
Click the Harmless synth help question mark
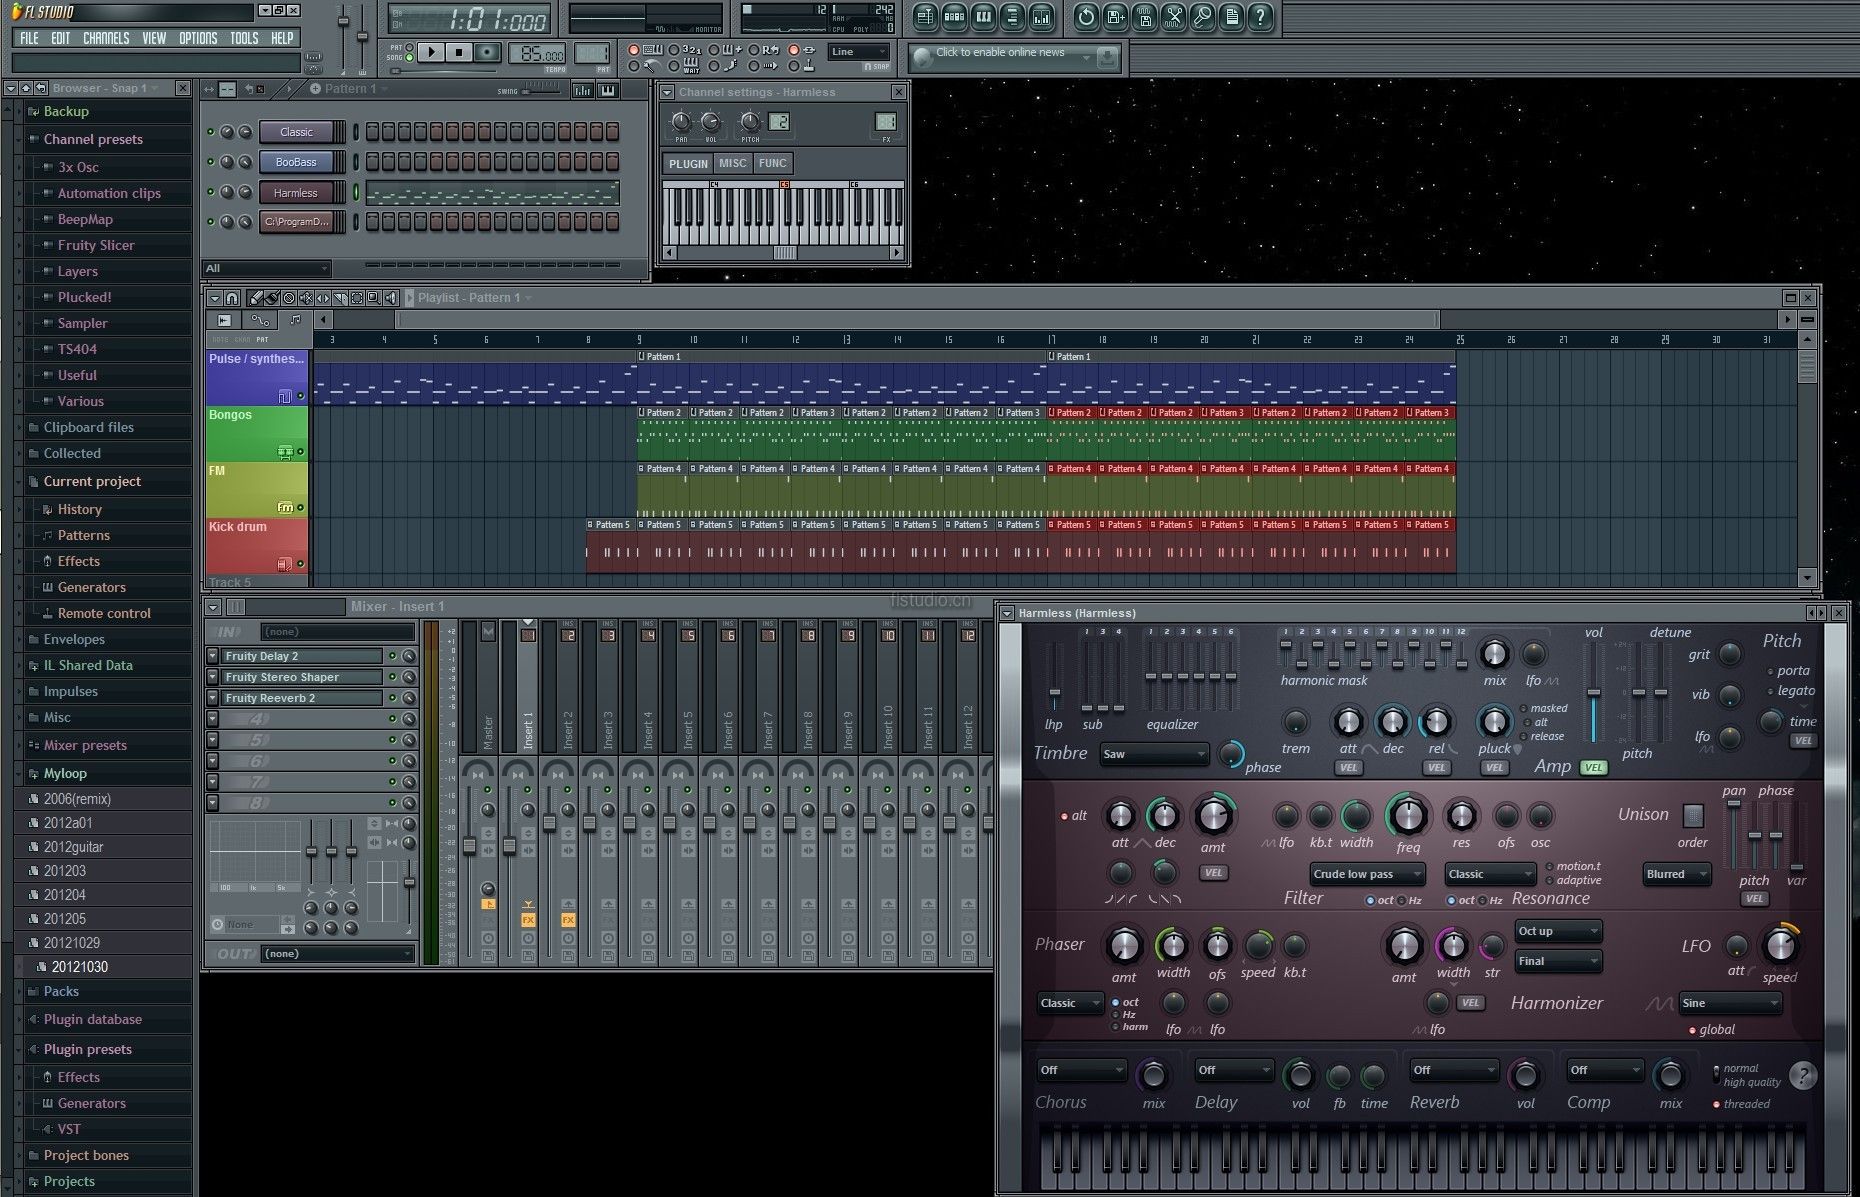1802,1076
